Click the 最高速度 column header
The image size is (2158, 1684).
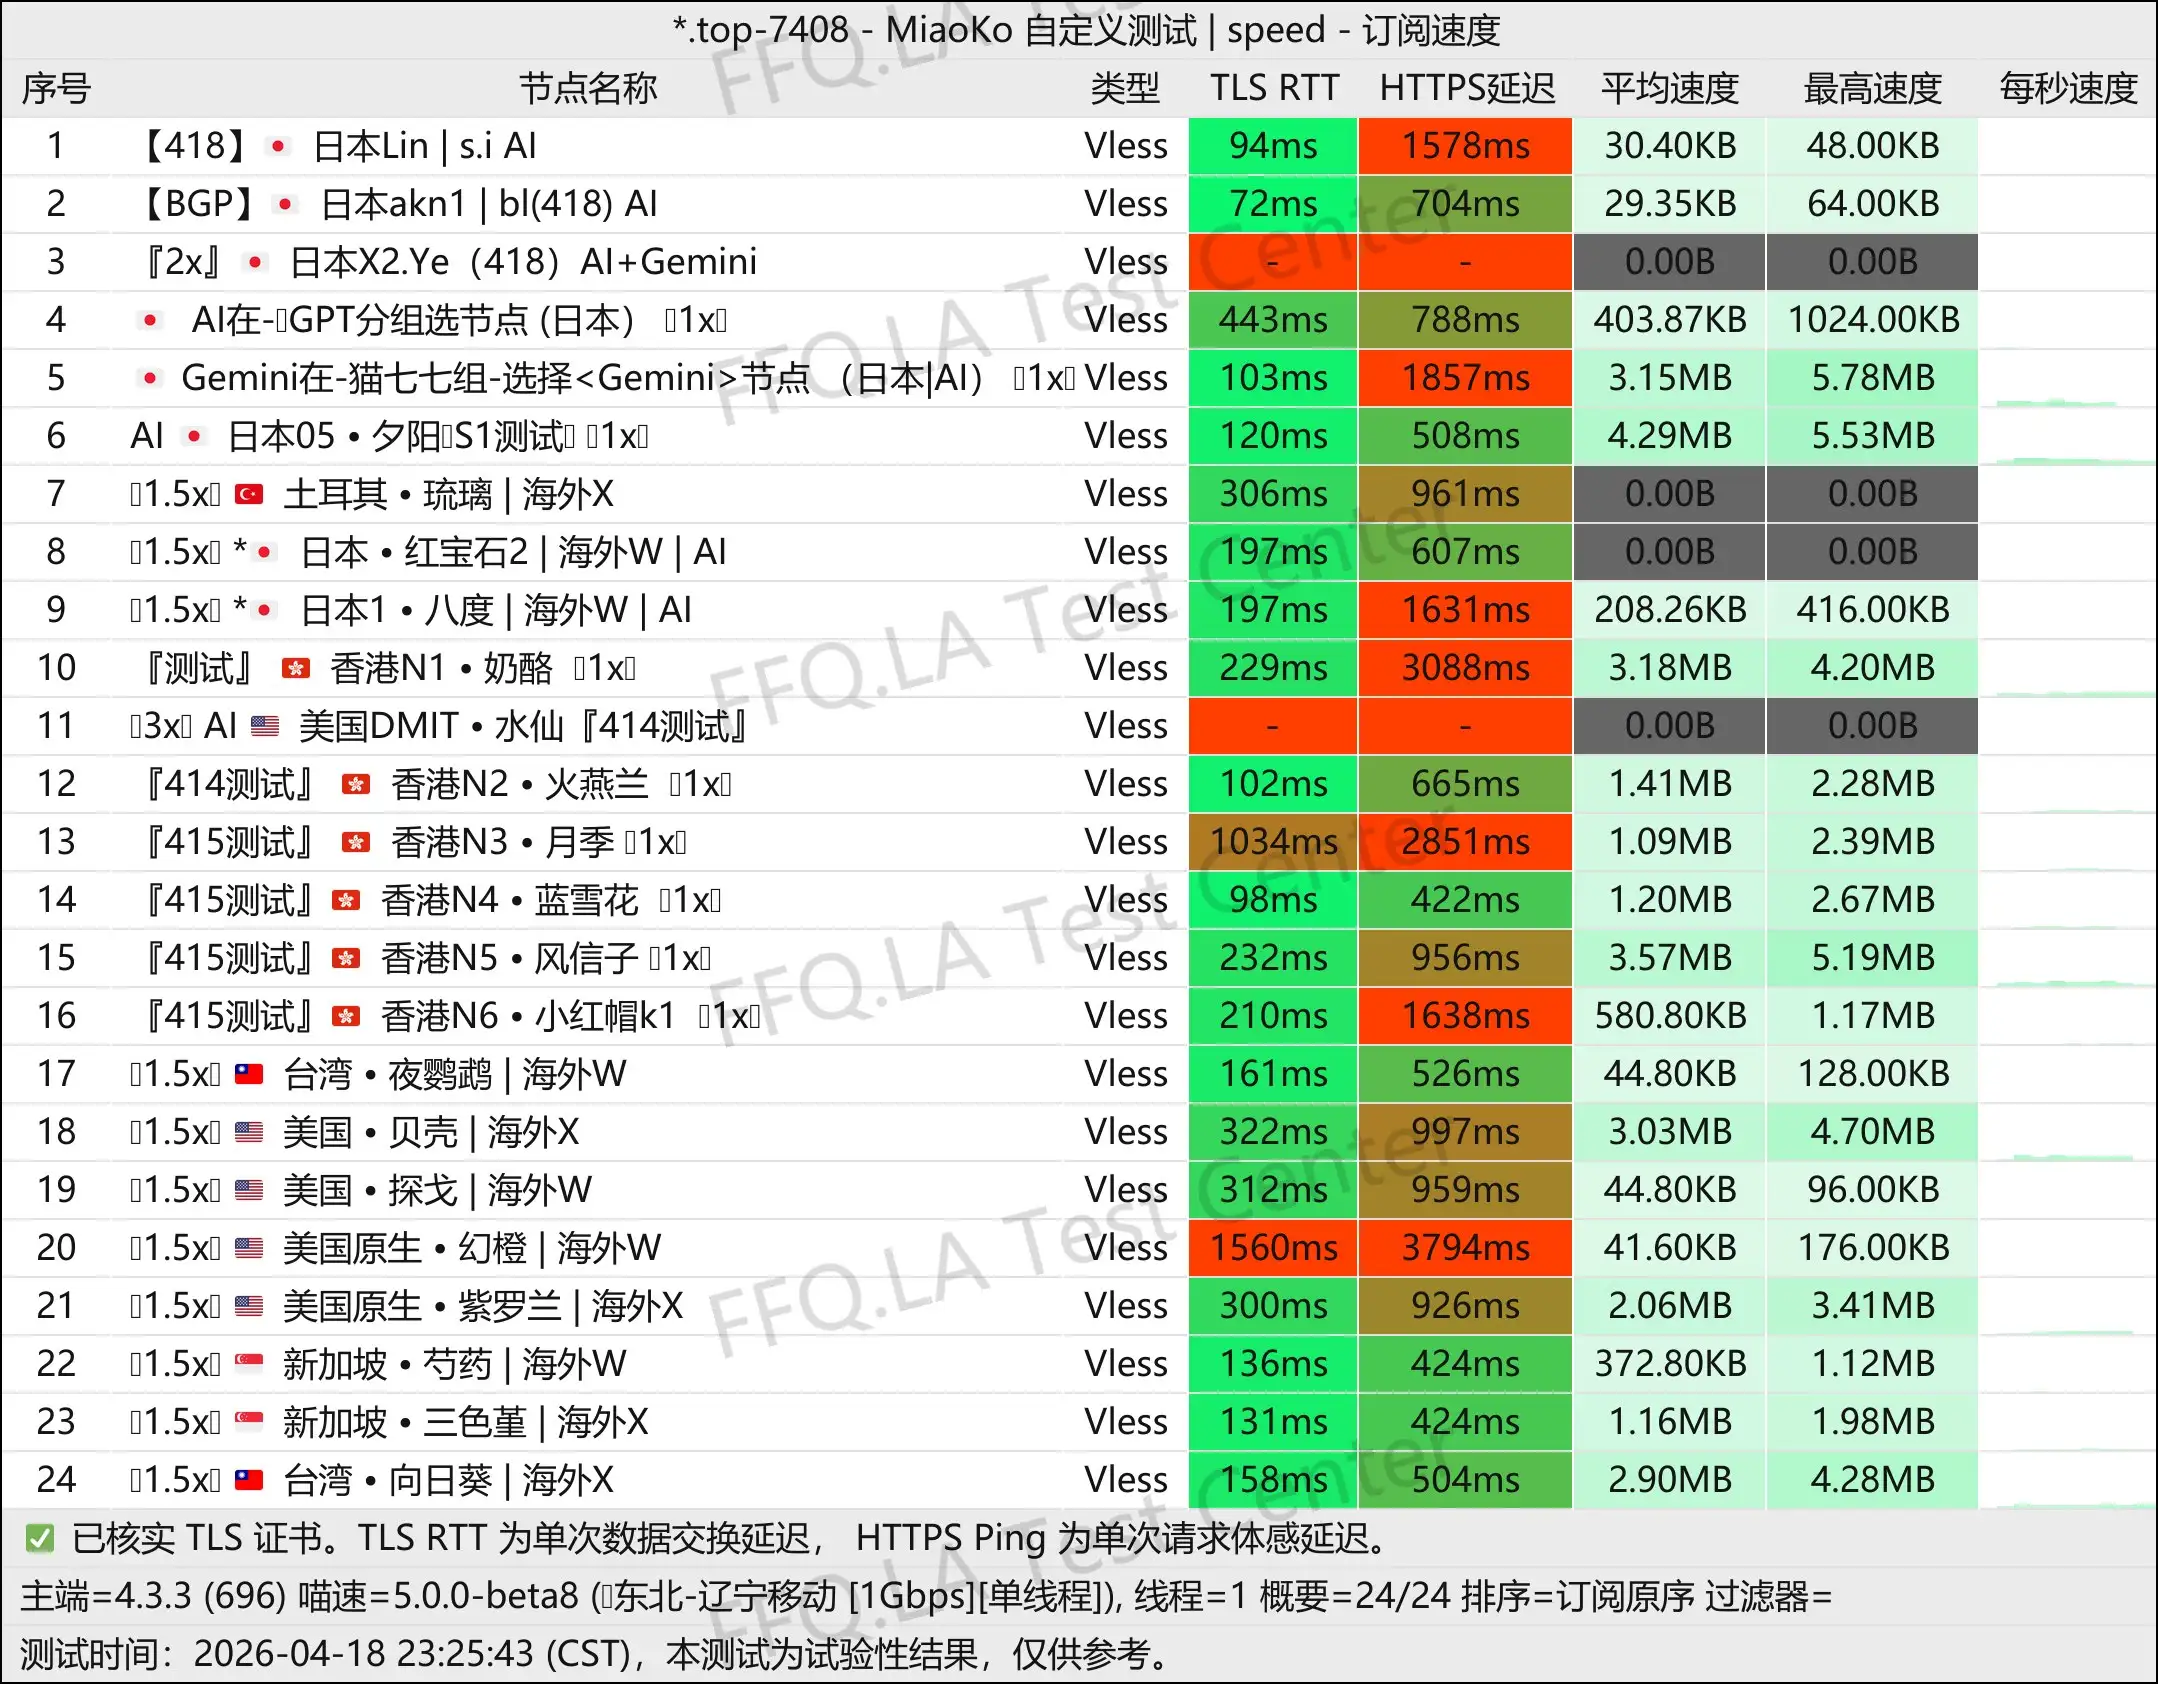coord(1870,88)
